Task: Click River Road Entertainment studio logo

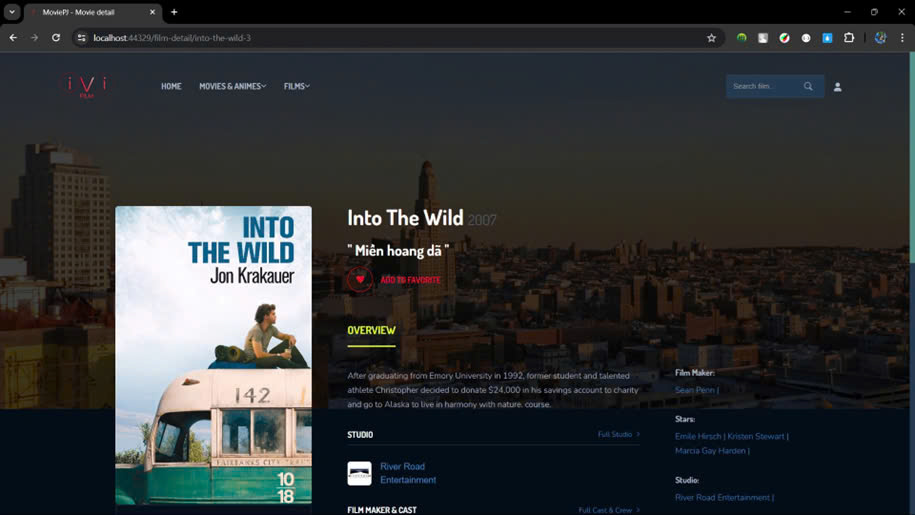Action: (359, 474)
